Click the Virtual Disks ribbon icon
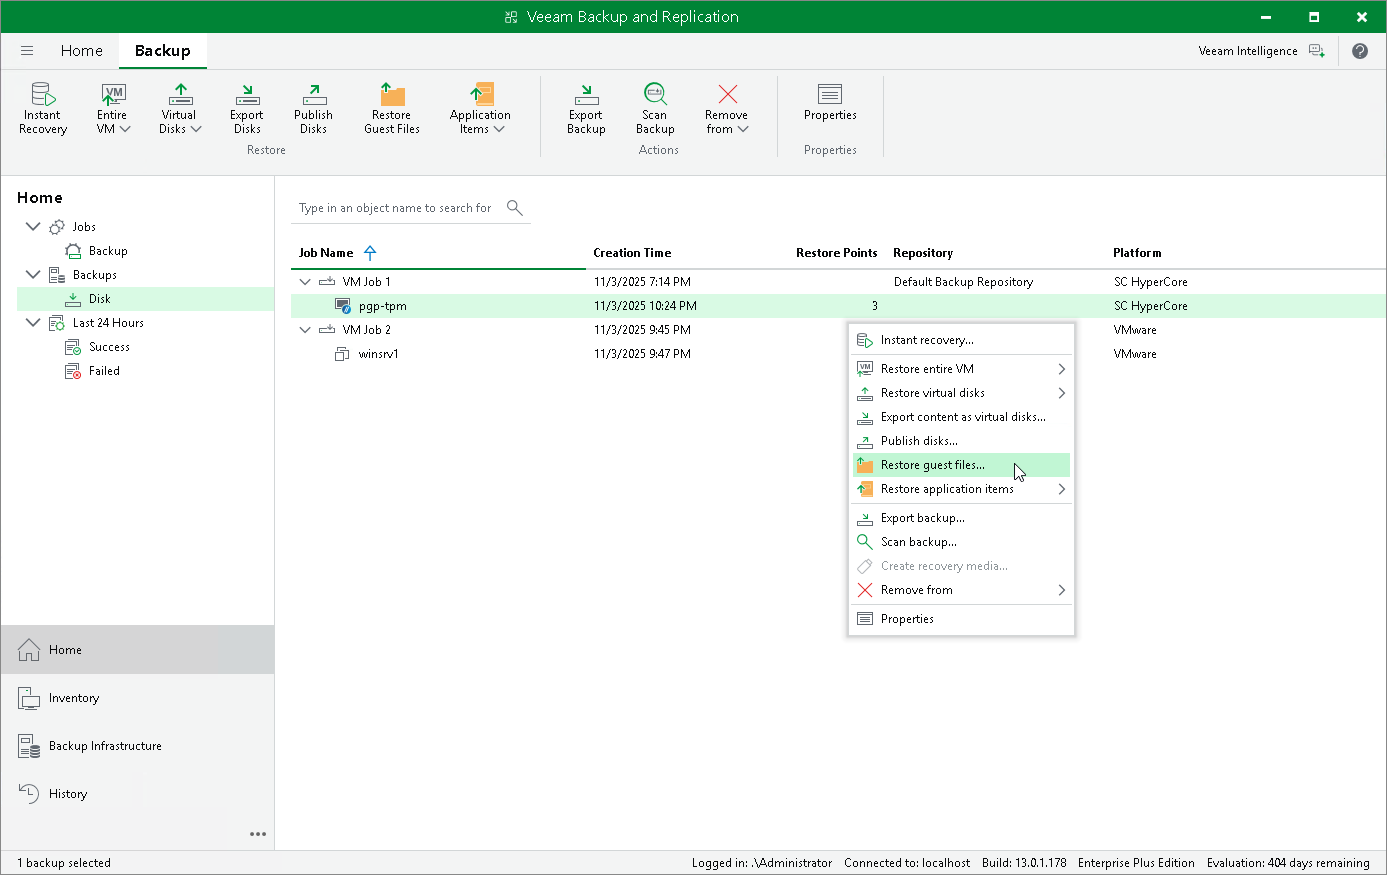The image size is (1387, 875). click(180, 94)
